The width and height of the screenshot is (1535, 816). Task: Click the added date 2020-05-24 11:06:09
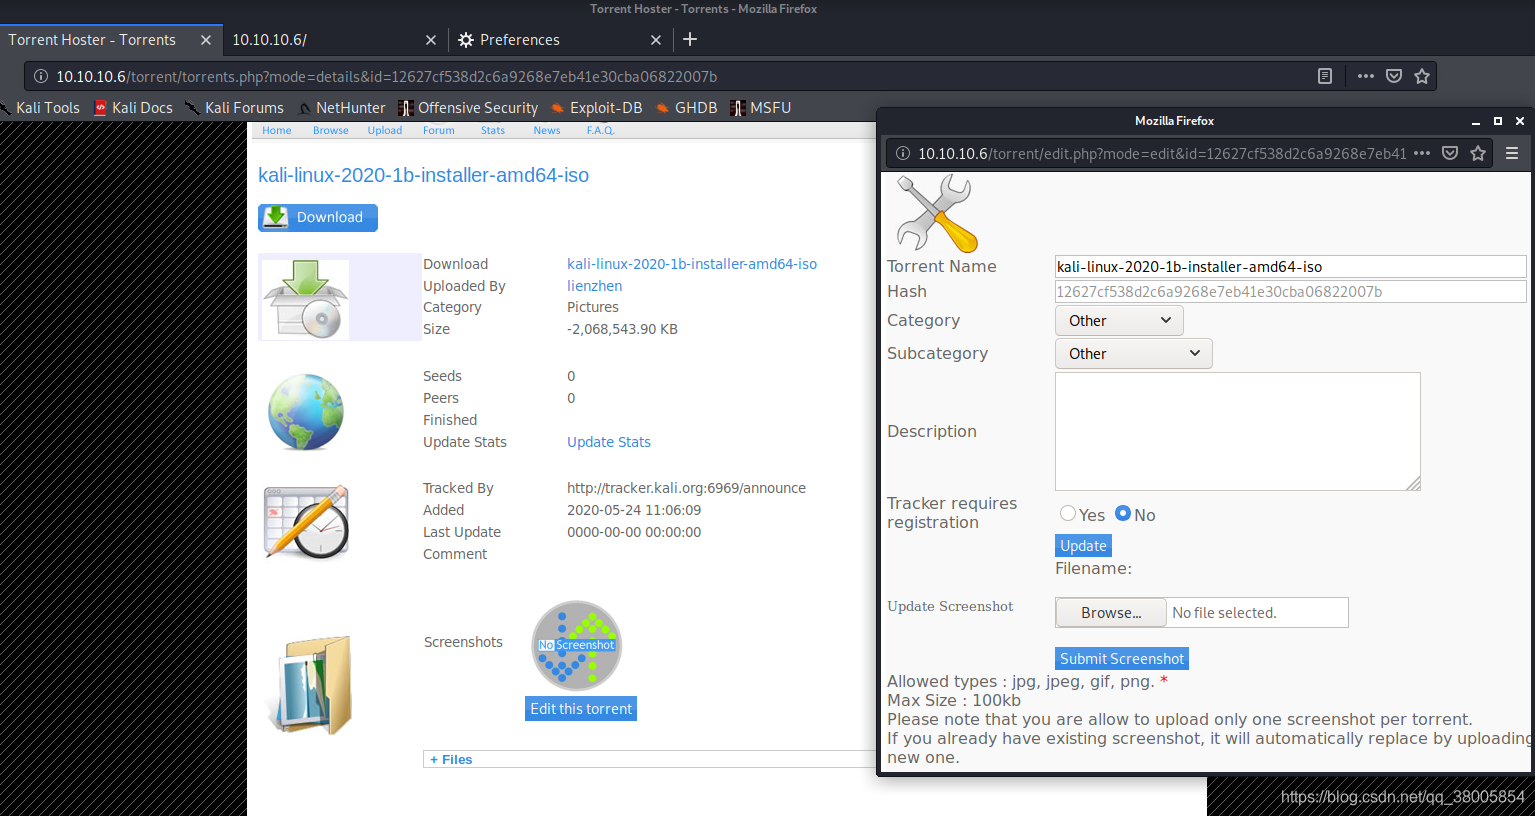[x=634, y=510]
